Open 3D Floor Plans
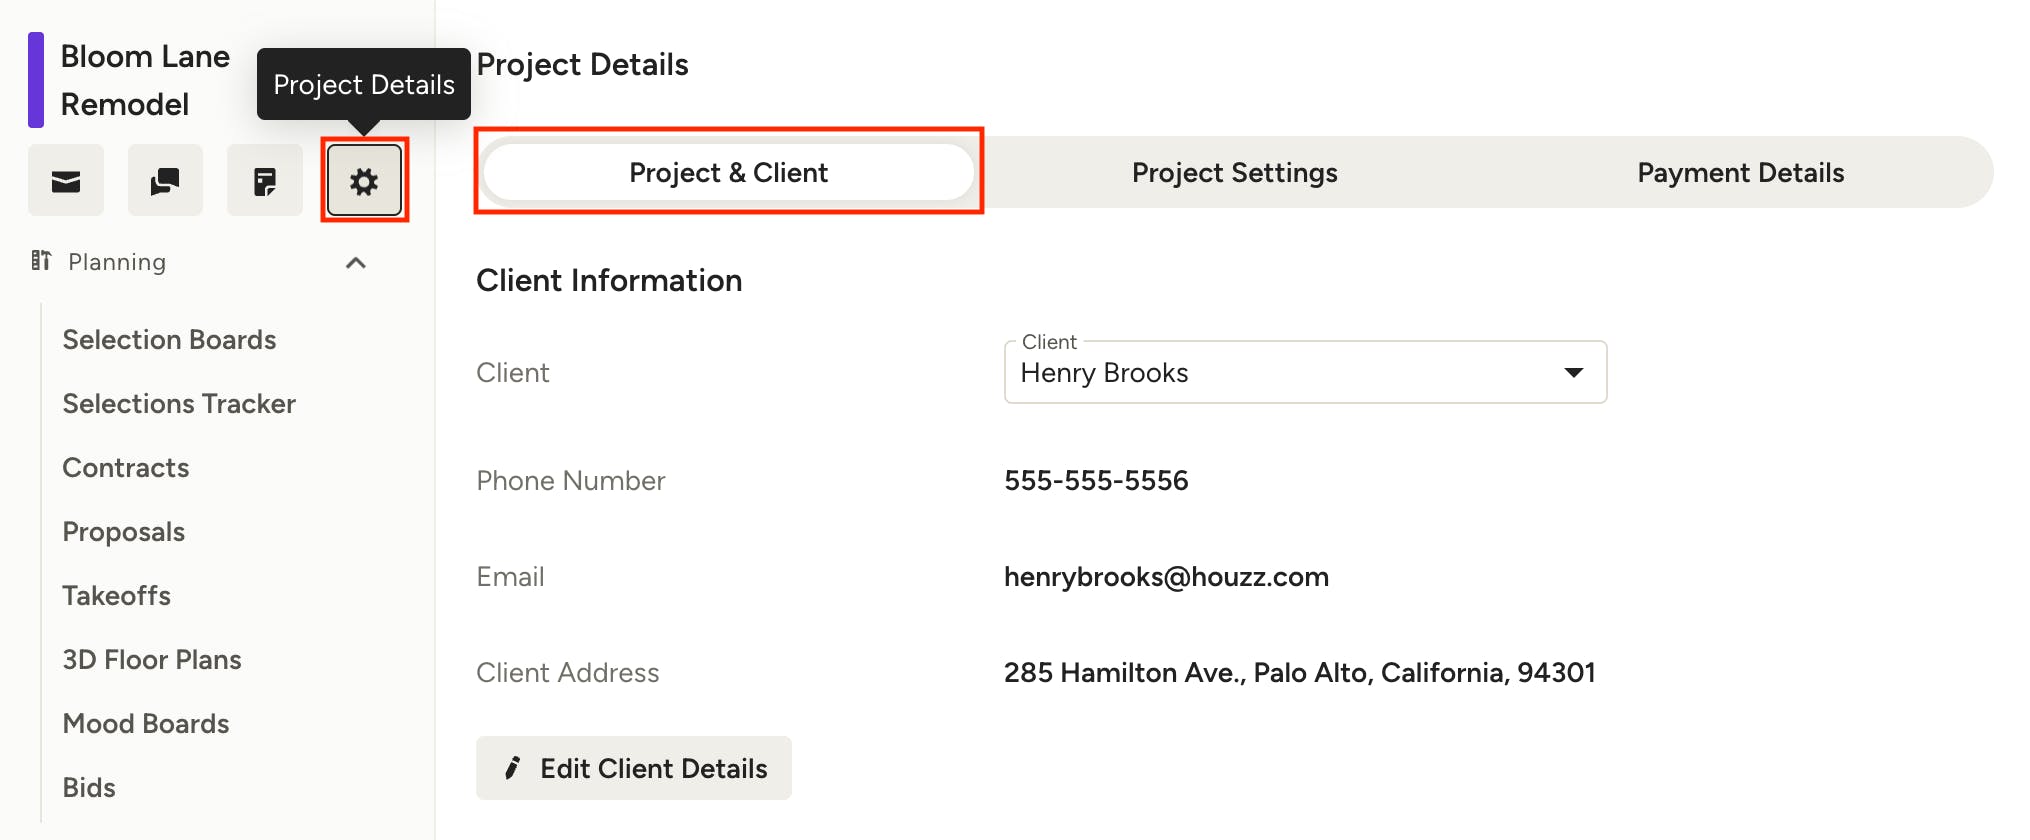The image size is (2030, 840). point(152,660)
